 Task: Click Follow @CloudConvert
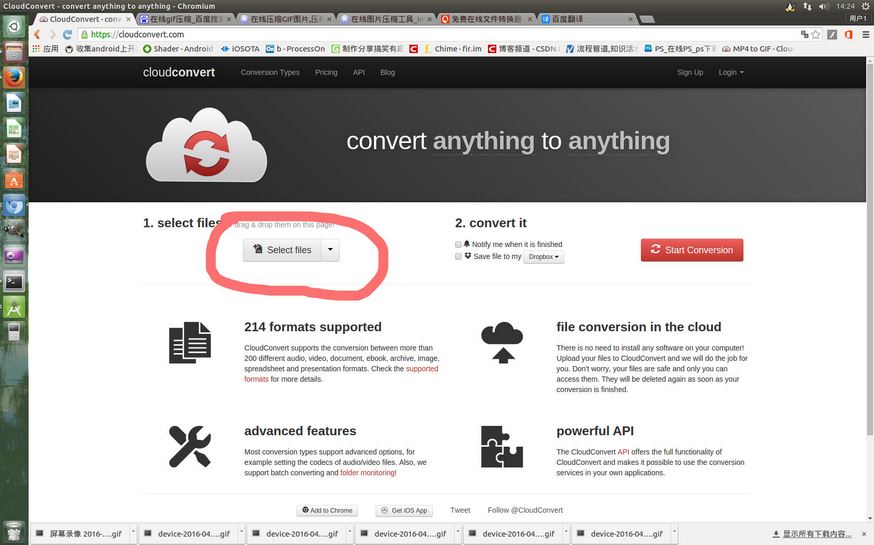[525, 510]
